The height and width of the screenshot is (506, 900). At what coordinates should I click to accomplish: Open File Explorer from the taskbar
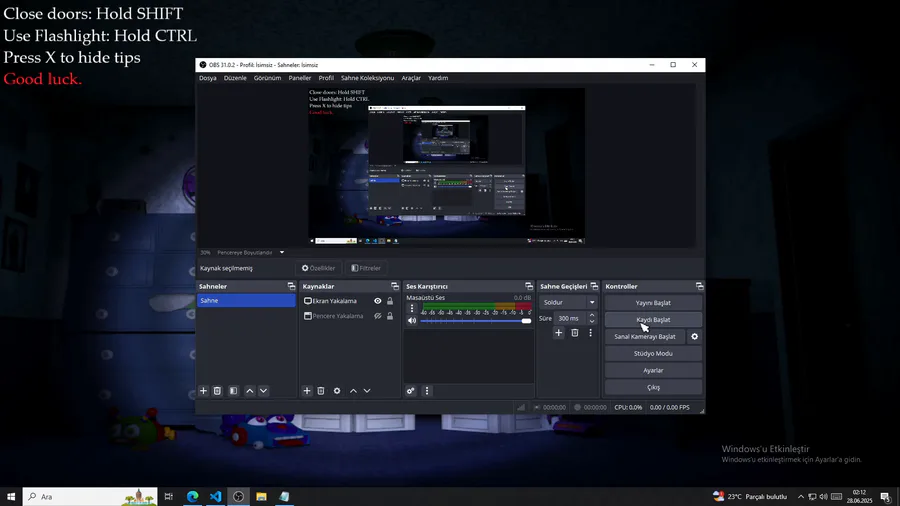pyautogui.click(x=261, y=497)
